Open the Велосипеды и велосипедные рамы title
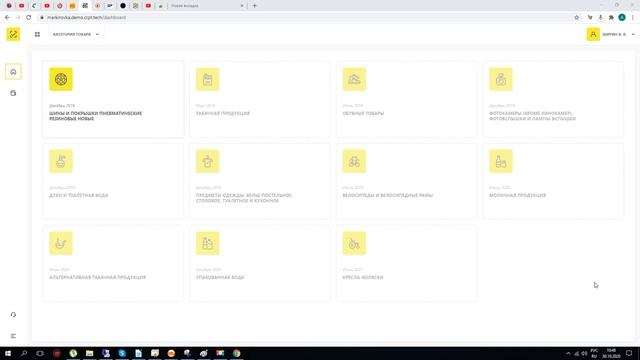Viewport: 640px width, 360px height. click(x=388, y=196)
